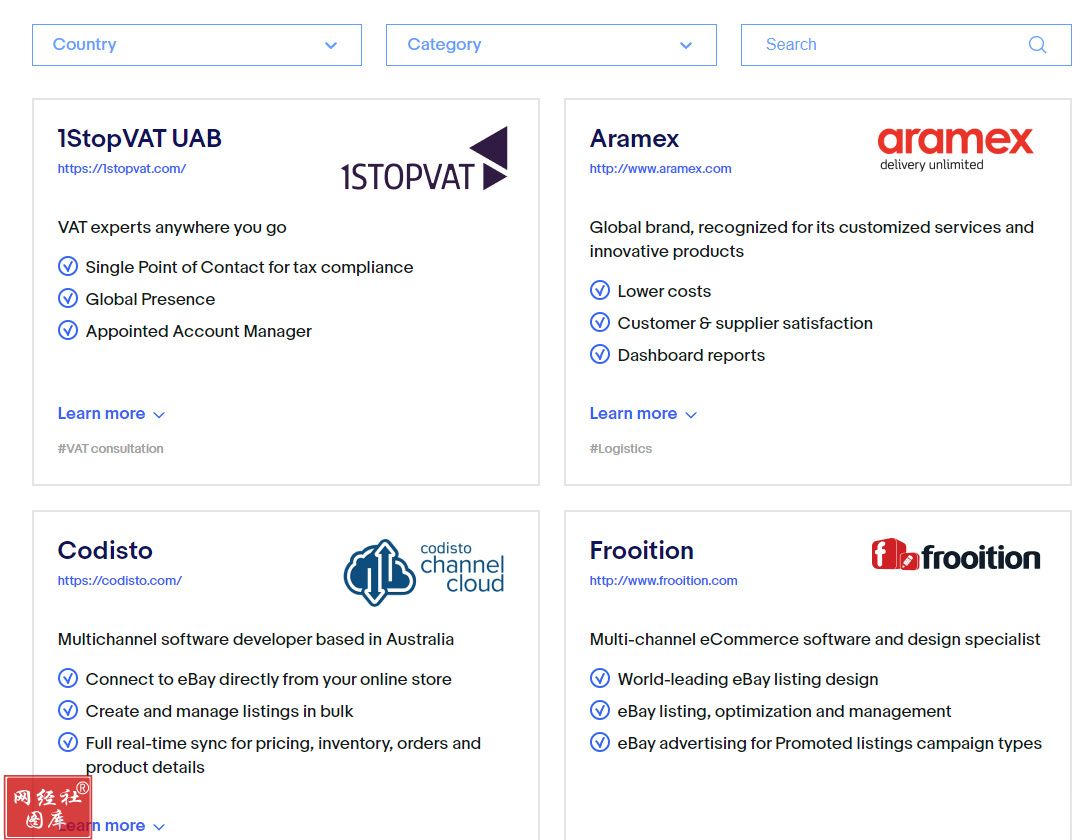
Task: Click checkmark icon beside eBay advertising for Promoted
Action: pos(600,742)
